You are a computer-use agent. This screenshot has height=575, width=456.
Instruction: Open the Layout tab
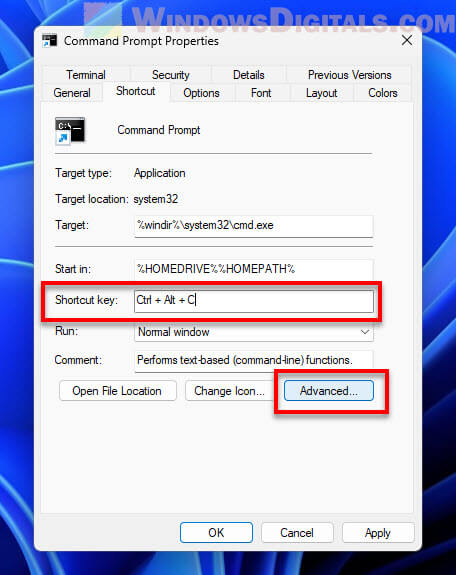pyautogui.click(x=321, y=93)
